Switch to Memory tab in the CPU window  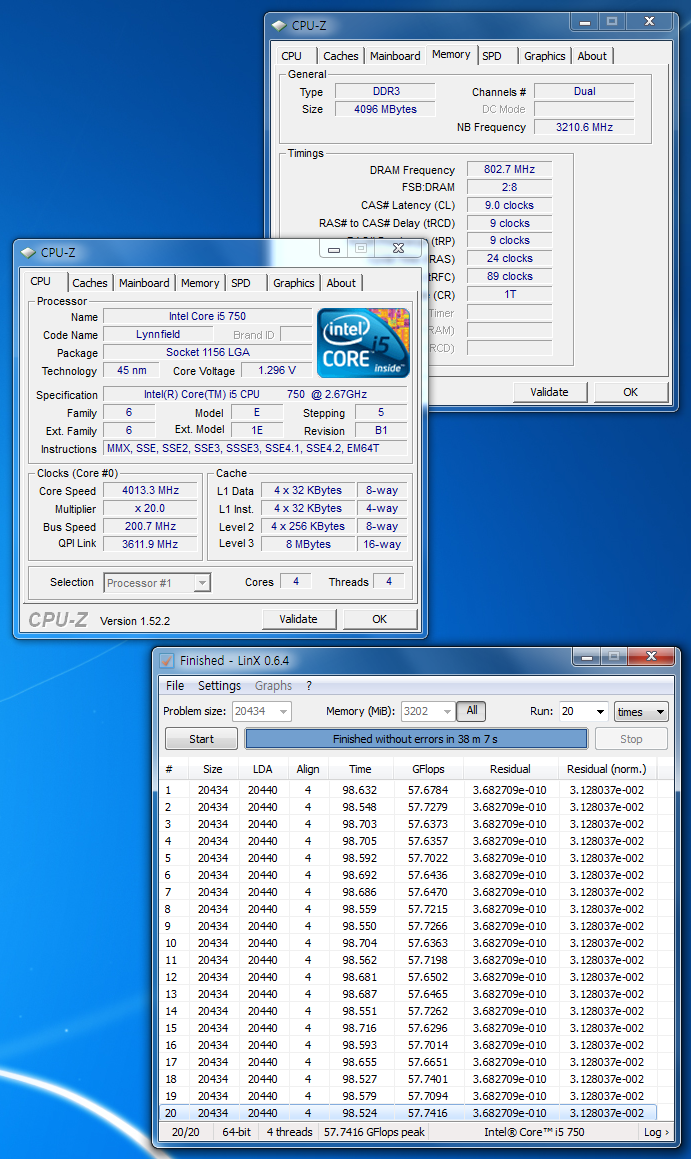click(x=200, y=283)
